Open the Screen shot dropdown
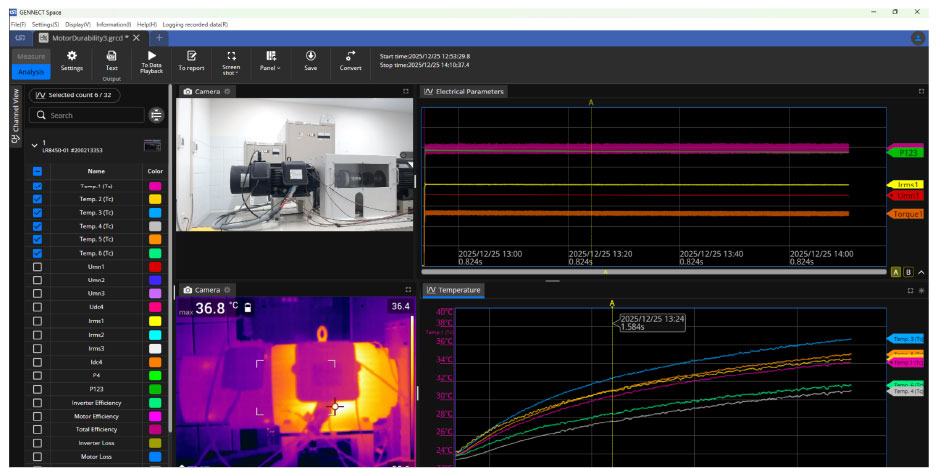The height and width of the screenshot is (468, 937). point(231,61)
